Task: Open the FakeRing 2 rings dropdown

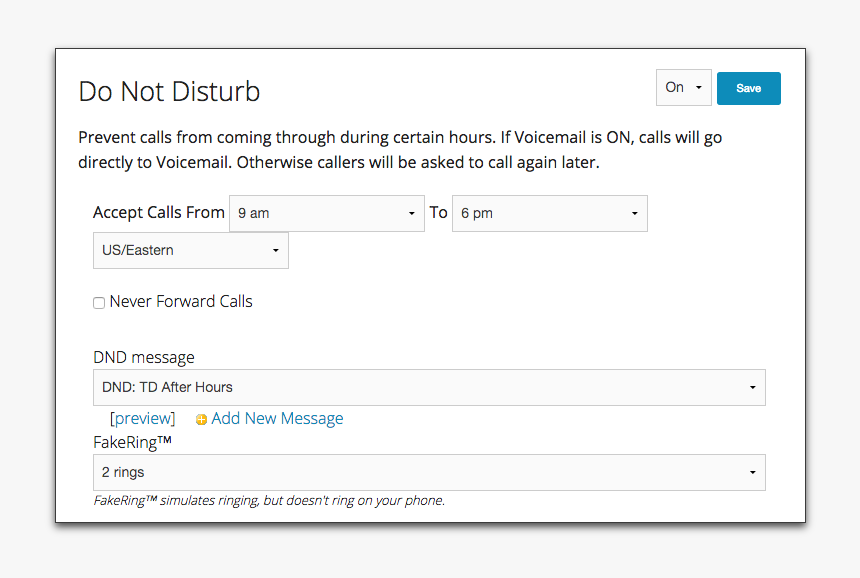Action: click(x=429, y=472)
